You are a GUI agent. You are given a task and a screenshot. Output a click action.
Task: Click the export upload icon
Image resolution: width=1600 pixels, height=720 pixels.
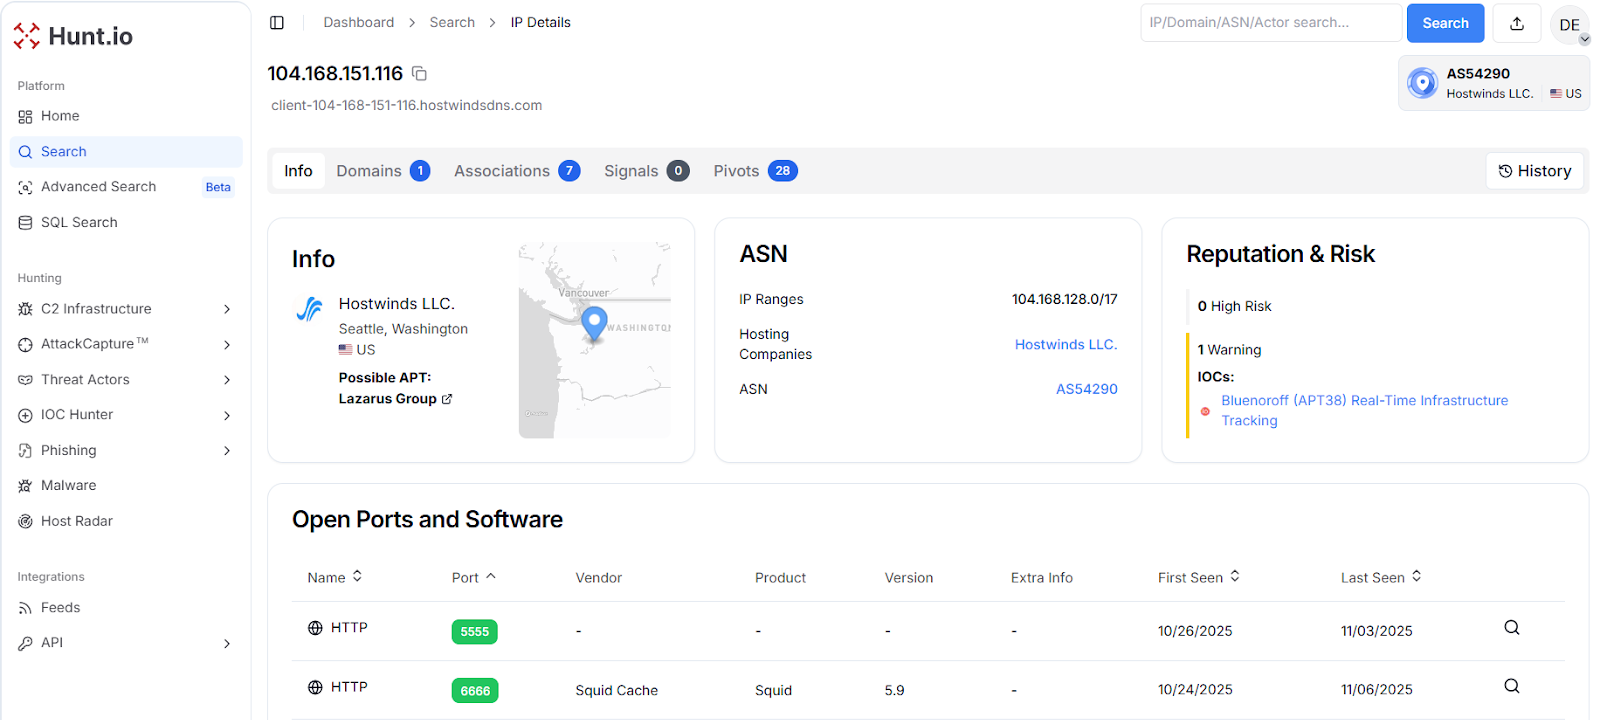(x=1516, y=23)
